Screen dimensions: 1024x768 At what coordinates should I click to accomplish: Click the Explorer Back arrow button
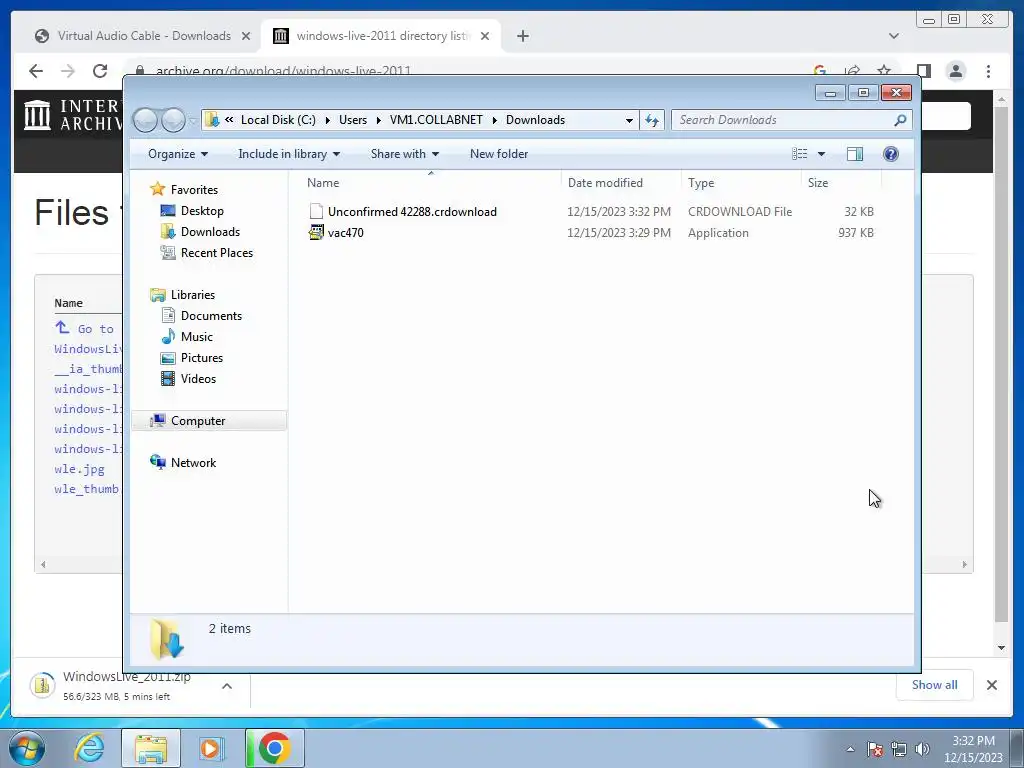145,120
